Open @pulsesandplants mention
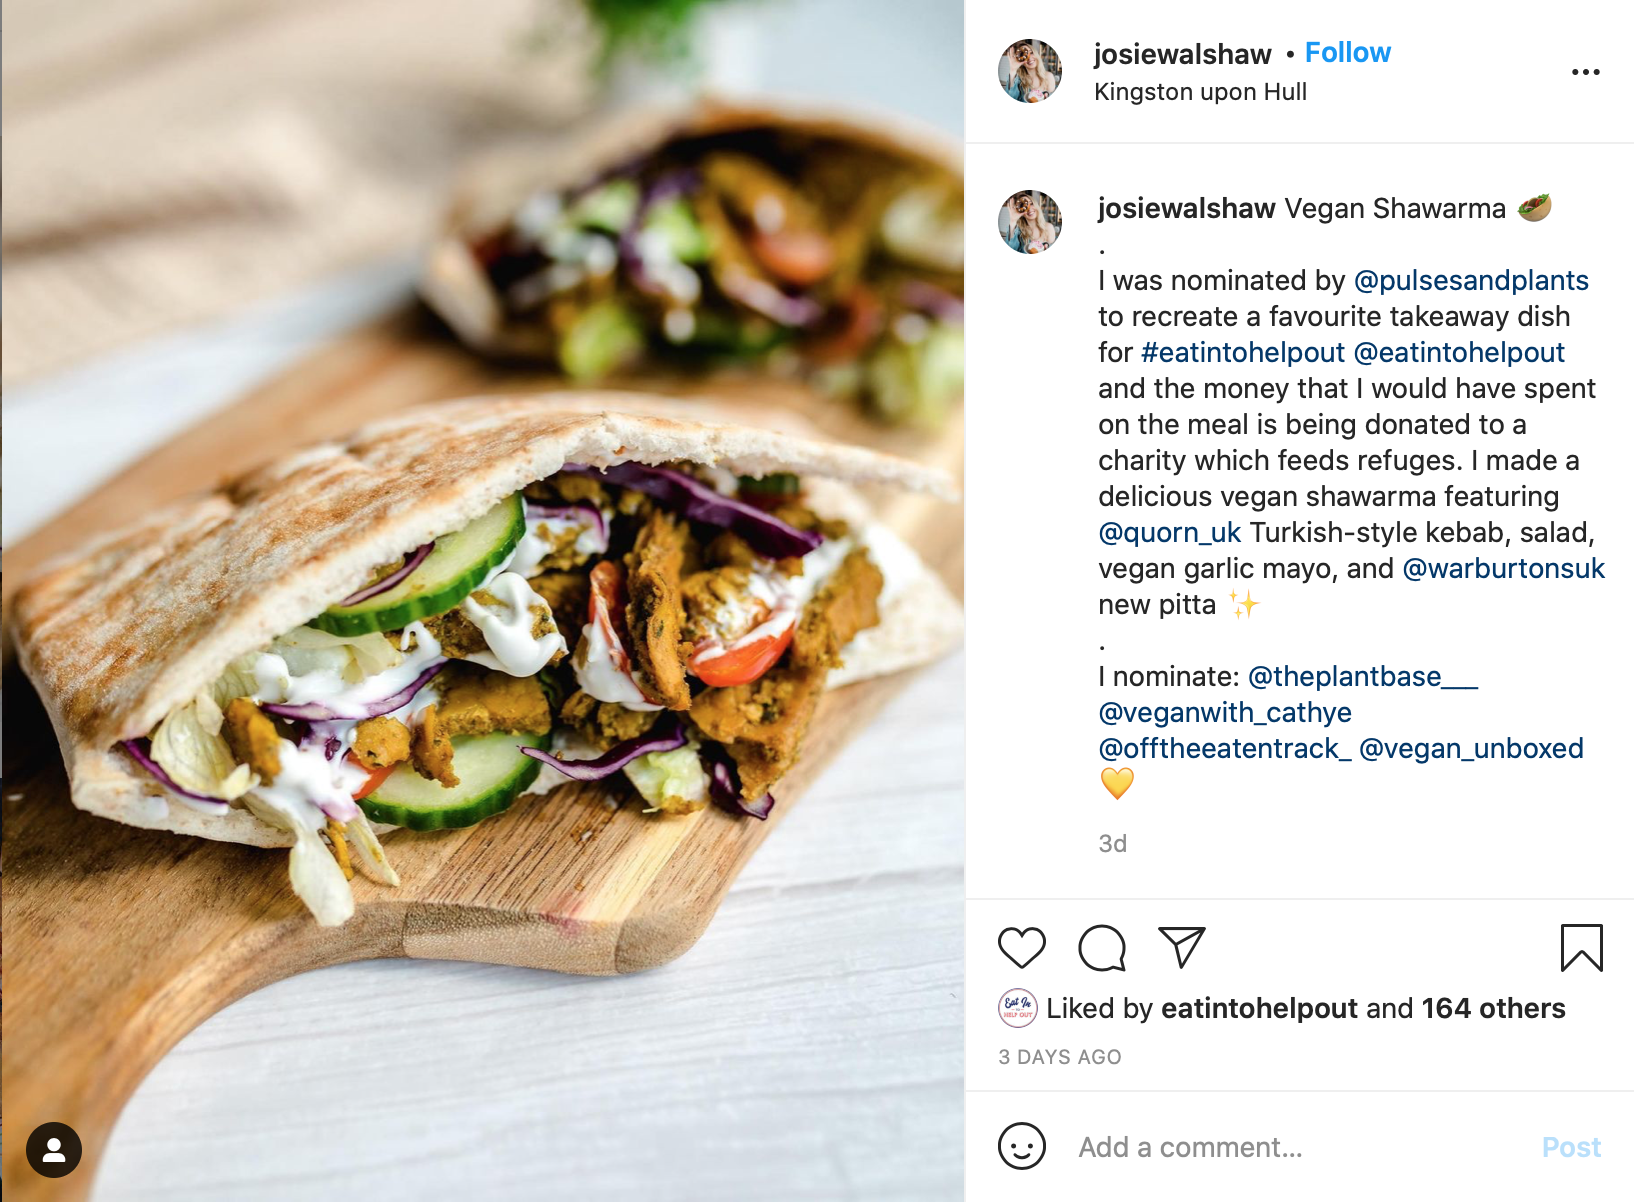 1470,280
